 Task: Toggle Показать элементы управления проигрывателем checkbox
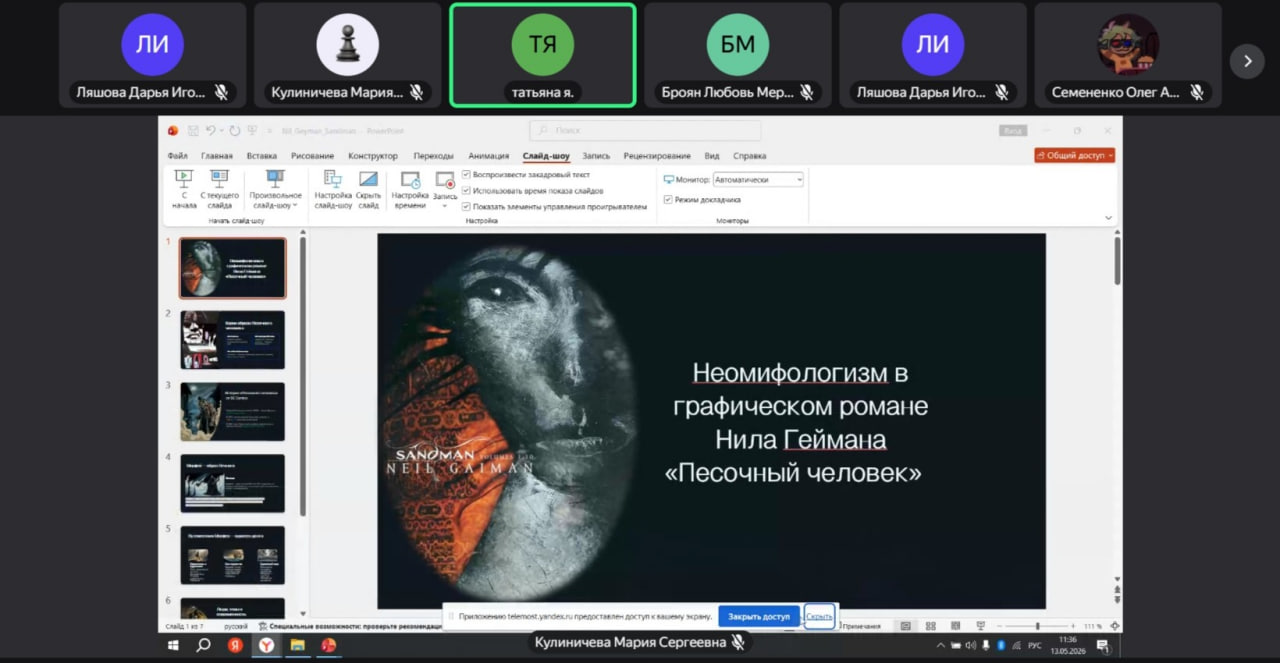(466, 206)
